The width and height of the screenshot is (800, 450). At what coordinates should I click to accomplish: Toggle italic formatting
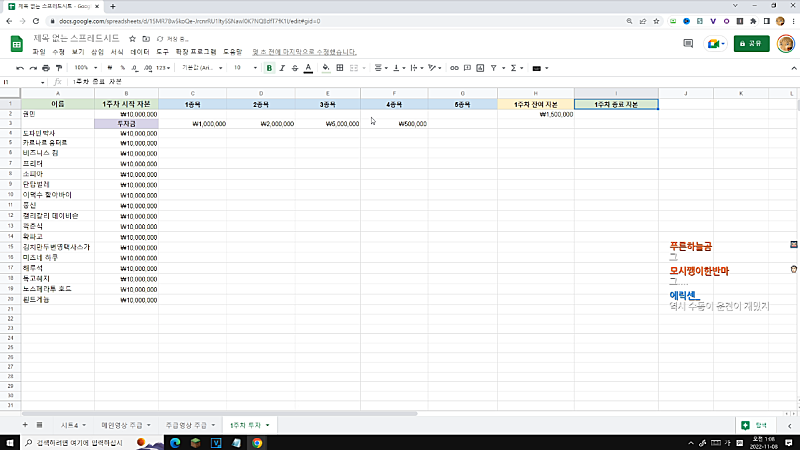click(x=282, y=68)
